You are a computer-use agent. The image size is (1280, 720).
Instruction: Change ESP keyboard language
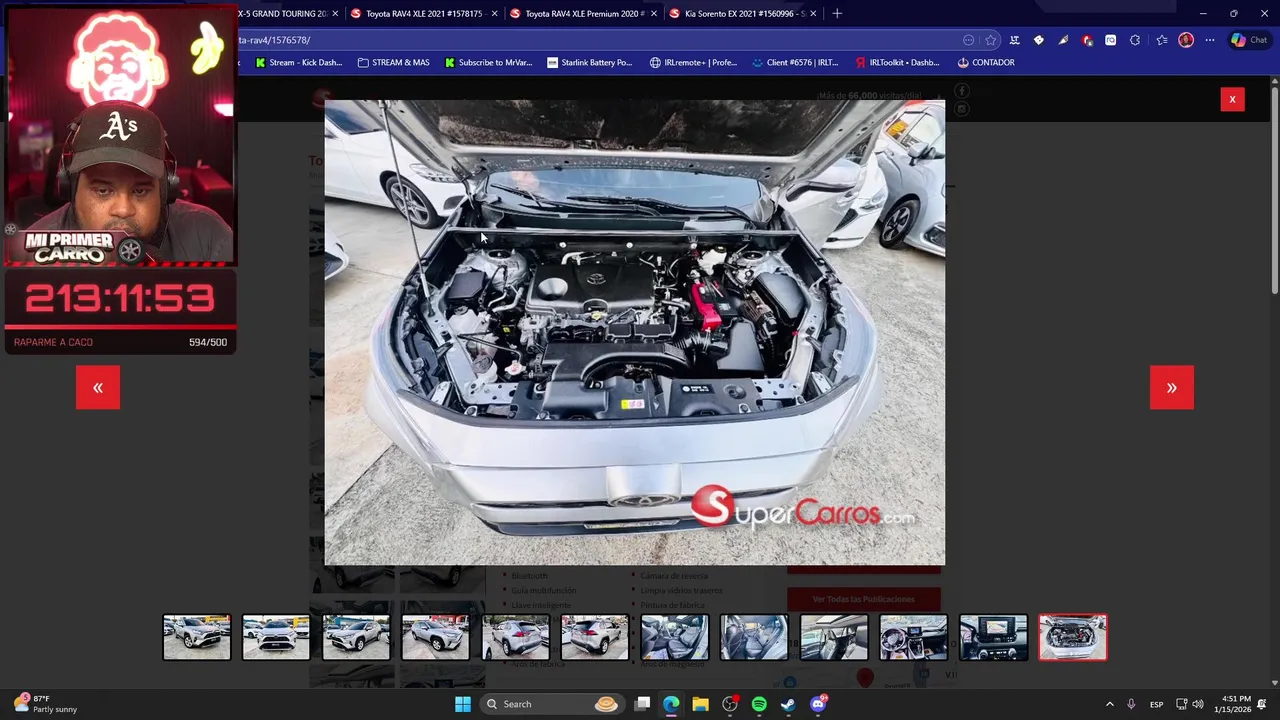[1156, 704]
